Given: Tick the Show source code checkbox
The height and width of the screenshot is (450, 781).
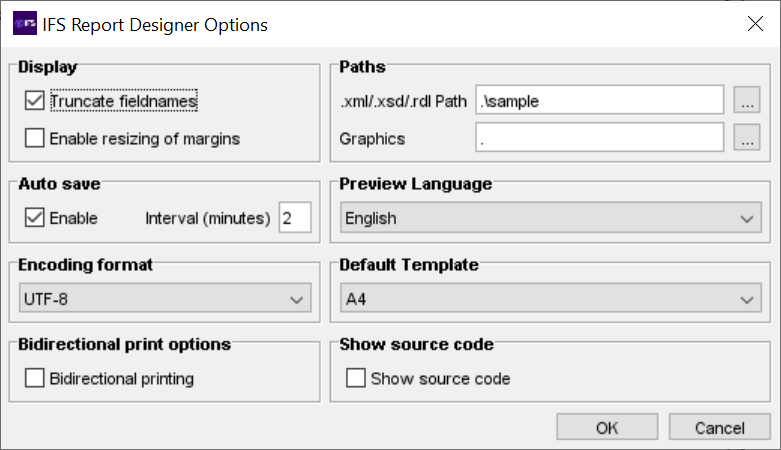Looking at the screenshot, I should point(356,378).
